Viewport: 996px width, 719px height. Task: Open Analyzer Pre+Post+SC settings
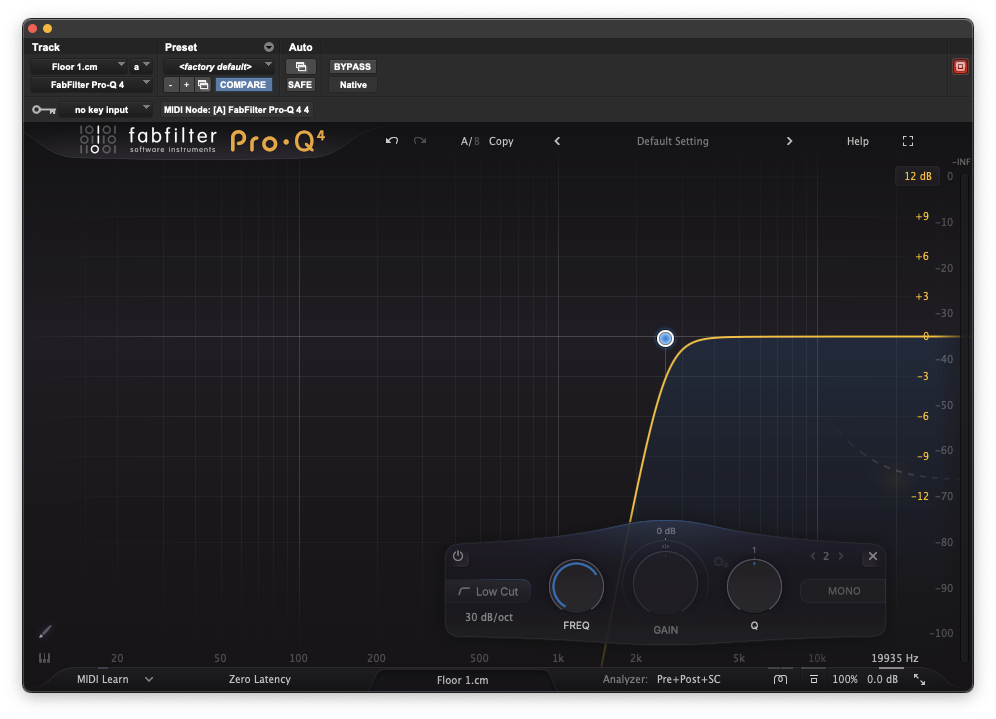click(689, 679)
